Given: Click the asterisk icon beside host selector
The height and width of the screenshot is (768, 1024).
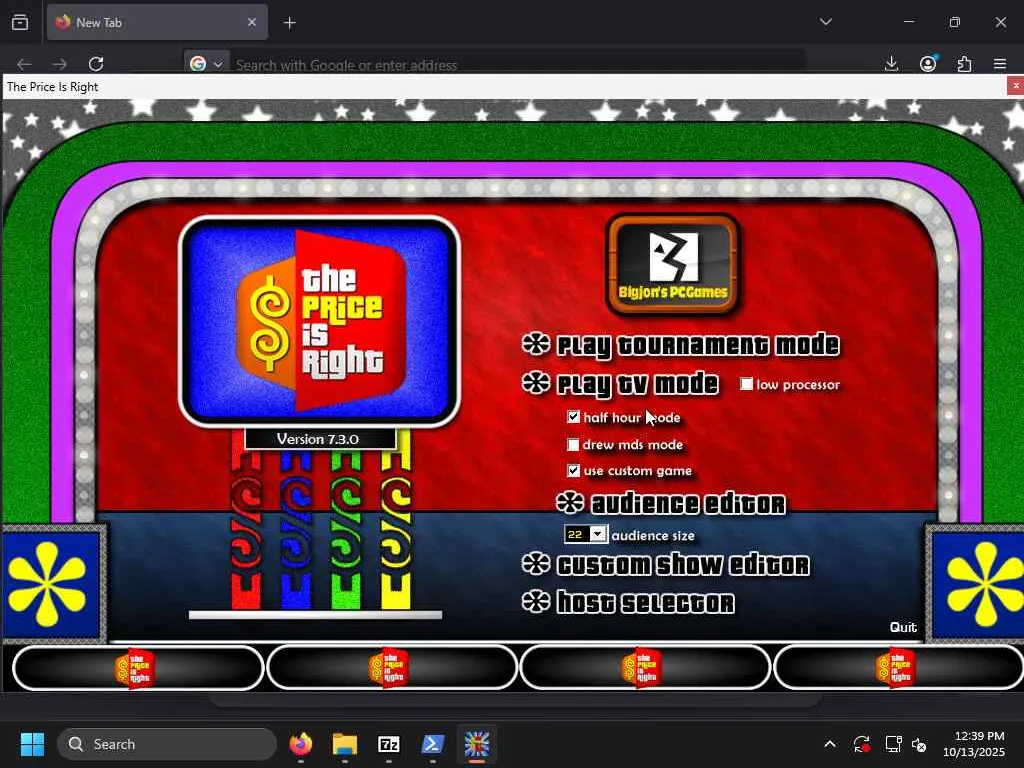Looking at the screenshot, I should 536,601.
